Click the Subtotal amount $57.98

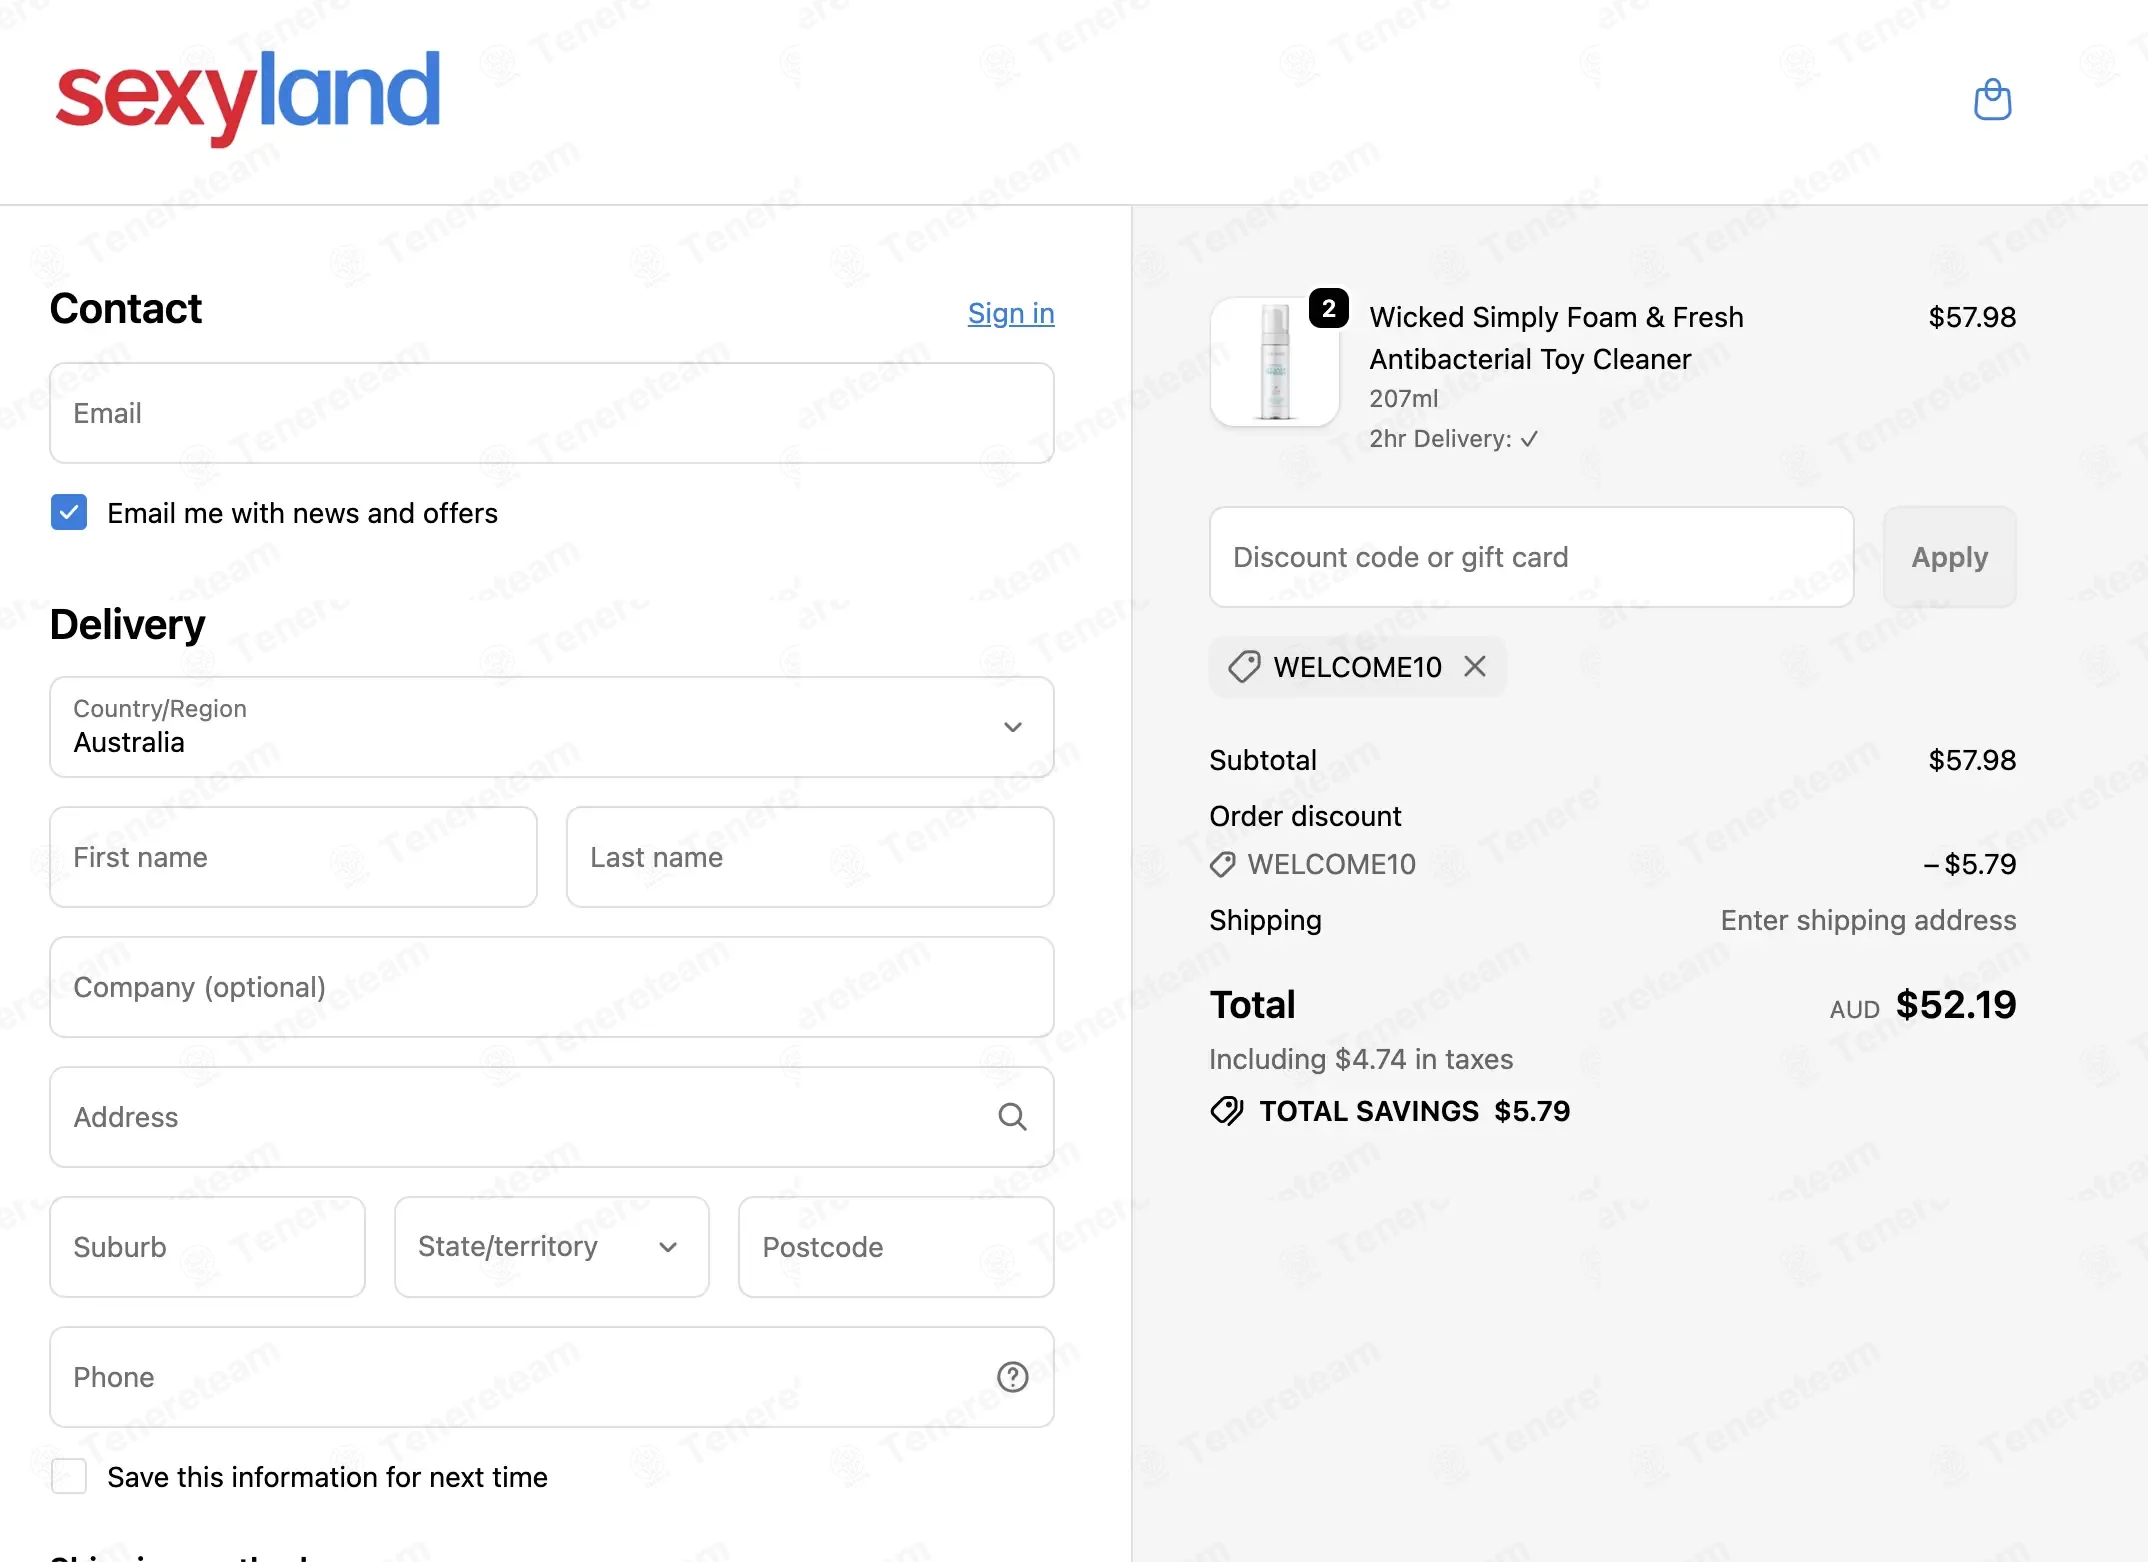click(1972, 760)
